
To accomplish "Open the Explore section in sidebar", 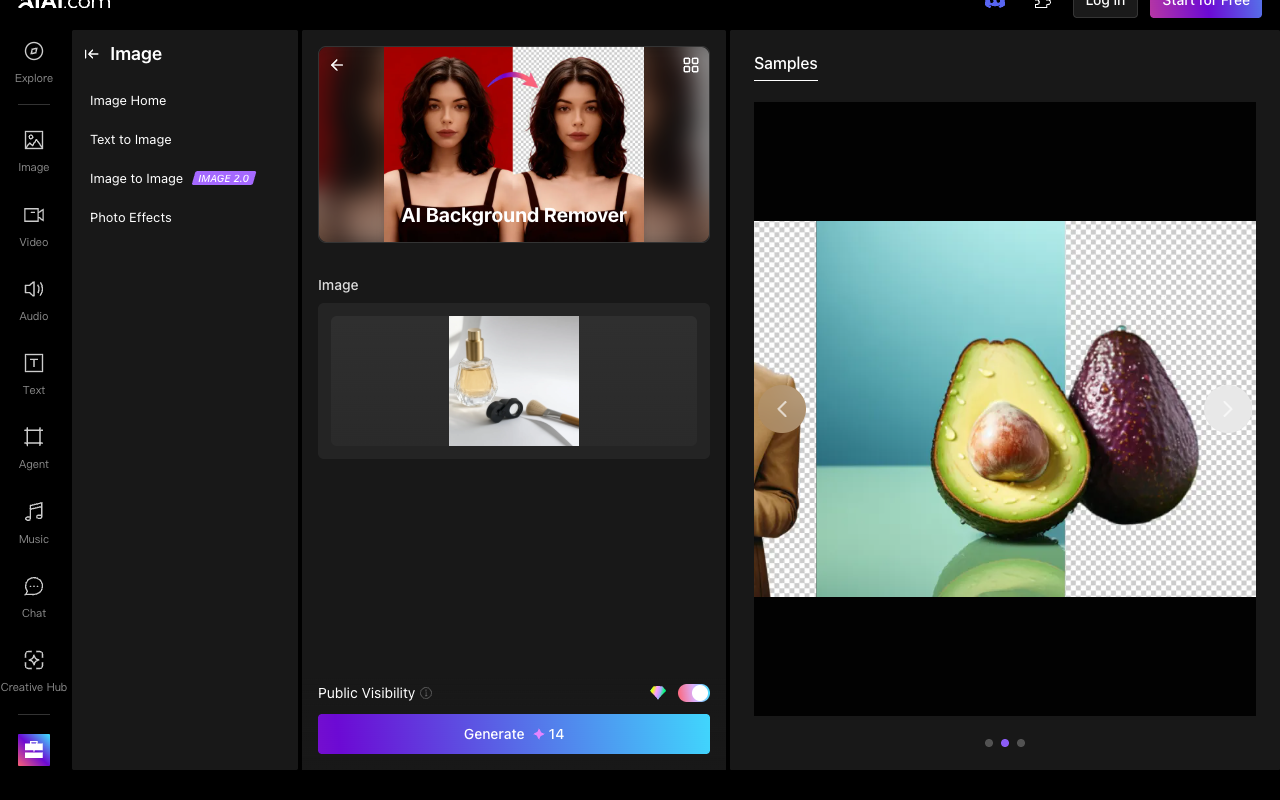I will (34, 61).
